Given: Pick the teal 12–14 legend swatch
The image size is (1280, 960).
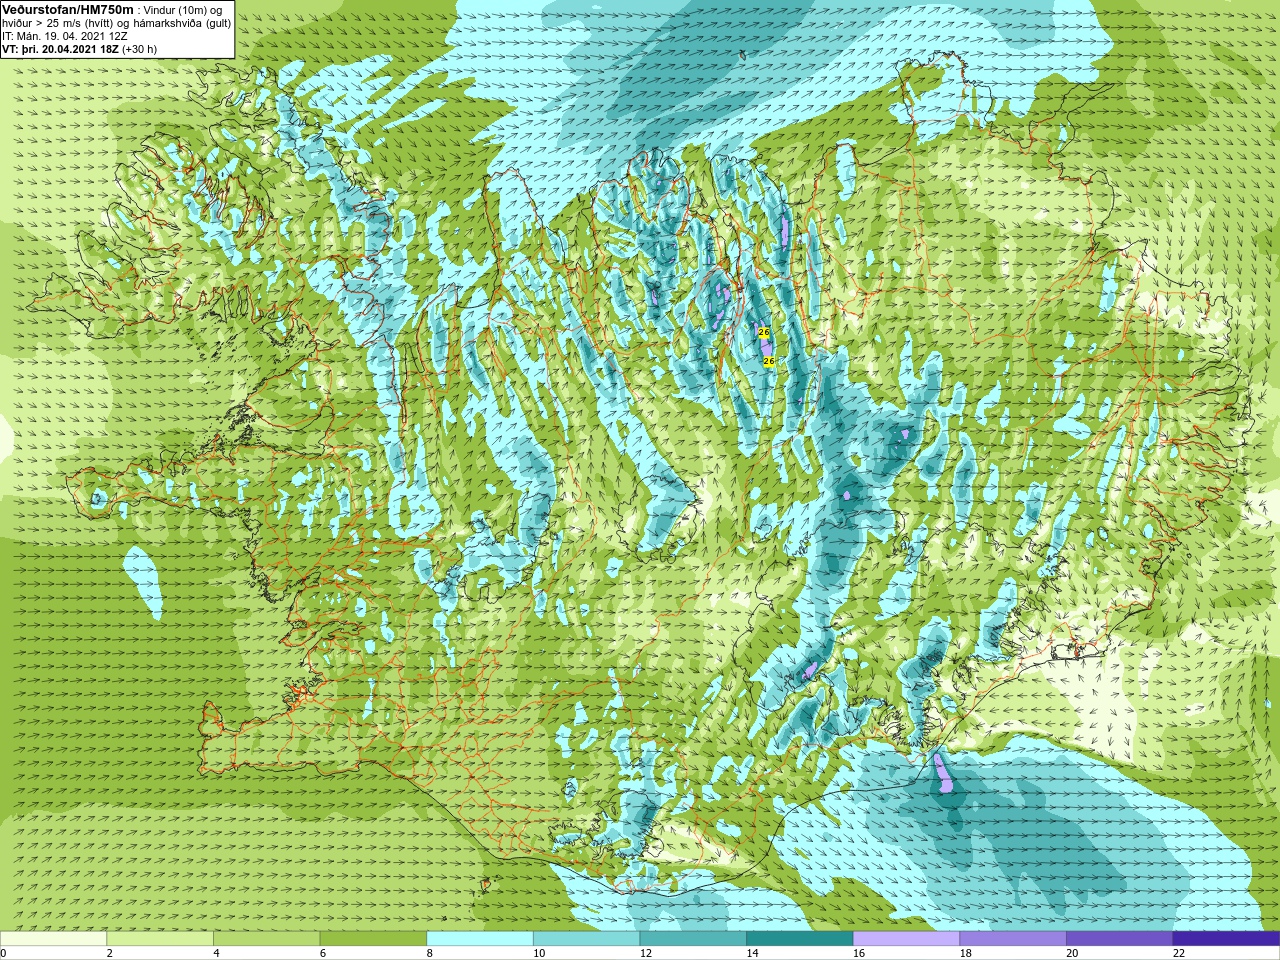Looking at the screenshot, I should pyautogui.click(x=693, y=938).
